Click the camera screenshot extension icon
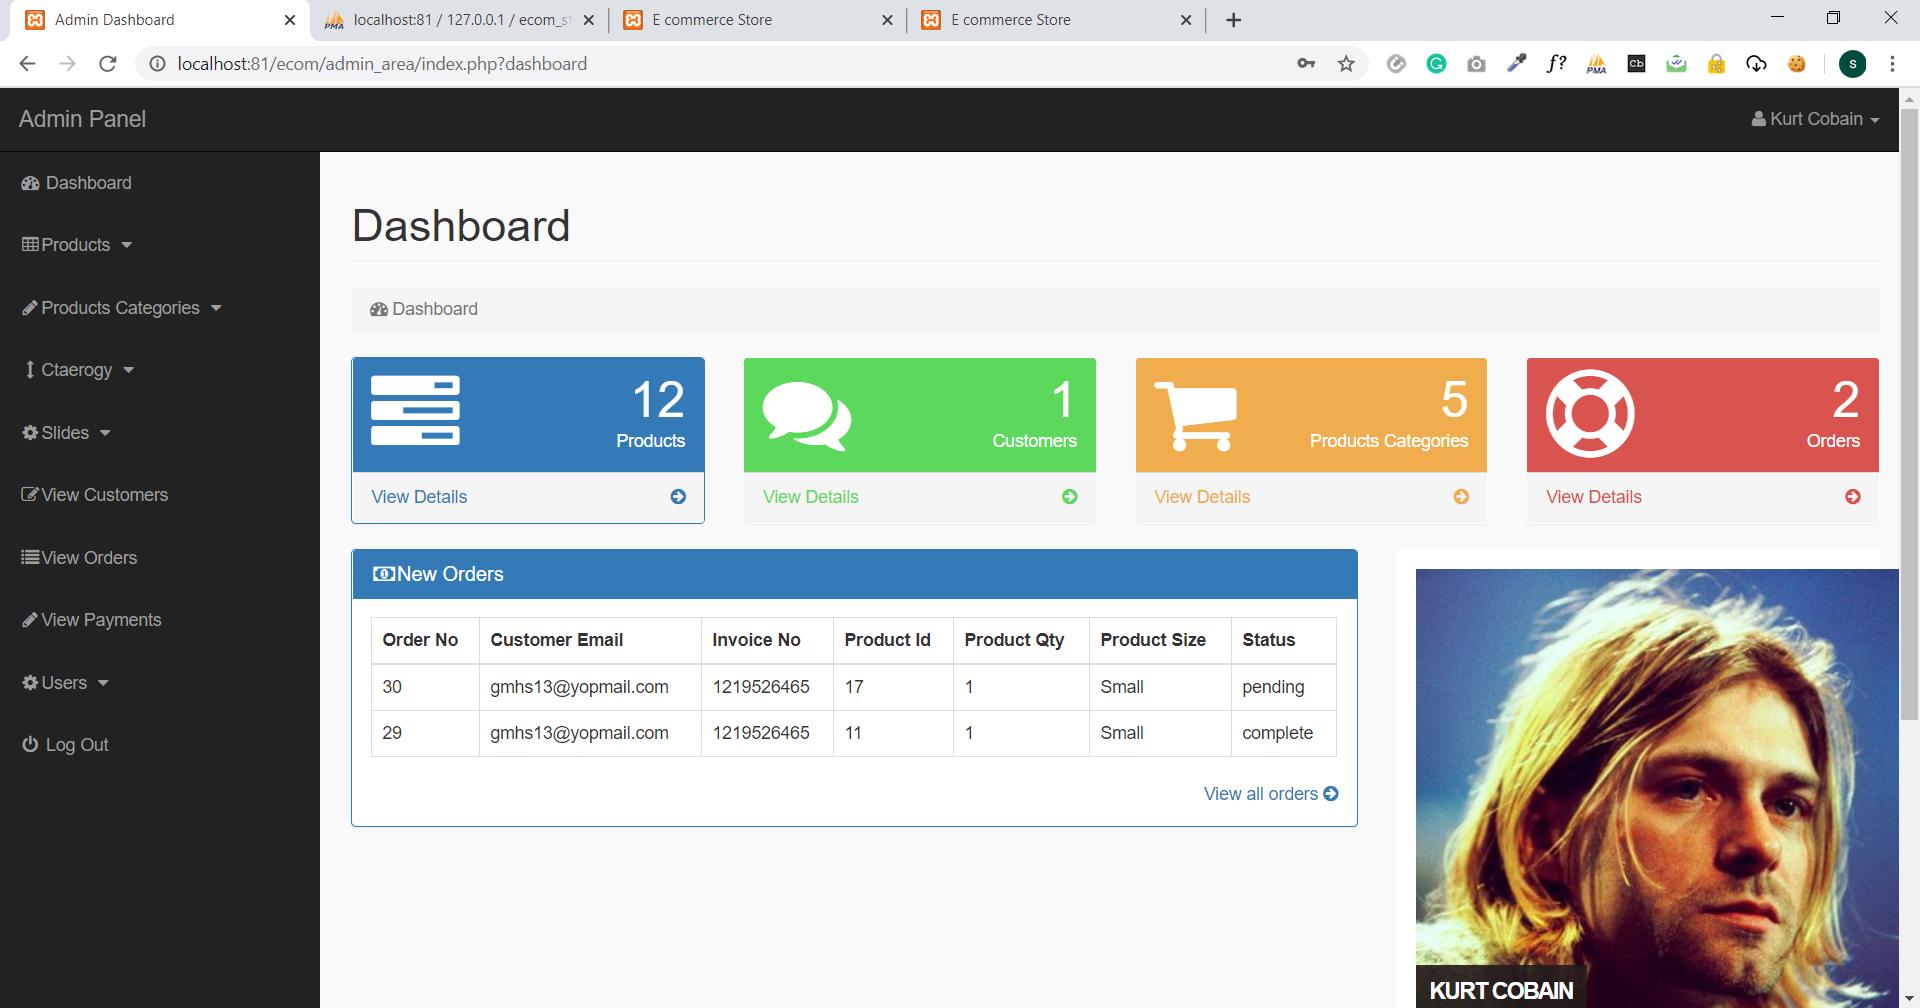1920x1008 pixels. pos(1476,64)
